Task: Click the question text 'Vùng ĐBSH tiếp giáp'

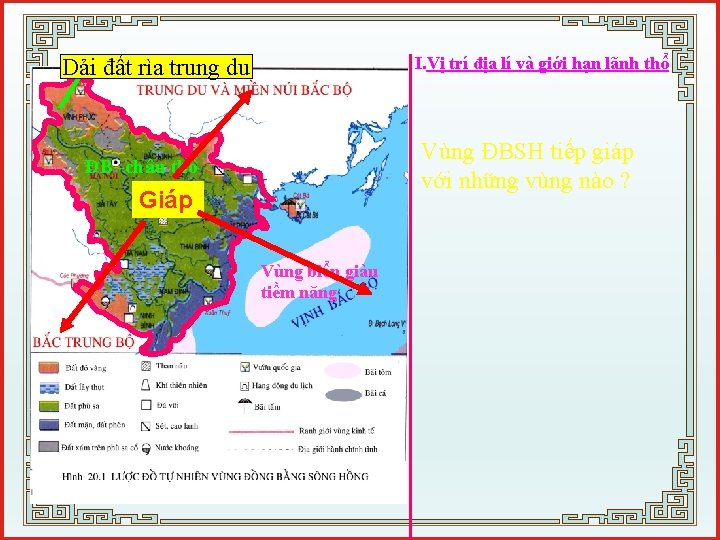Action: point(528,152)
